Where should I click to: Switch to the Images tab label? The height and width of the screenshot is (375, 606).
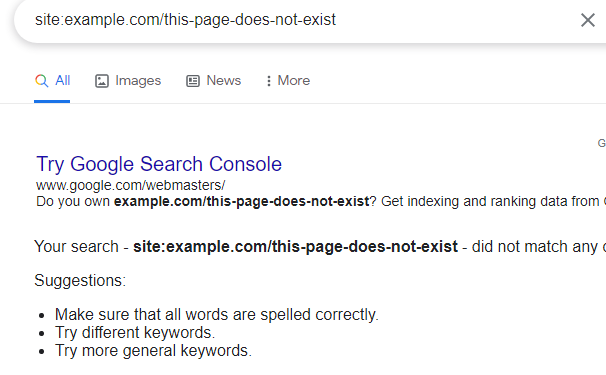138,80
